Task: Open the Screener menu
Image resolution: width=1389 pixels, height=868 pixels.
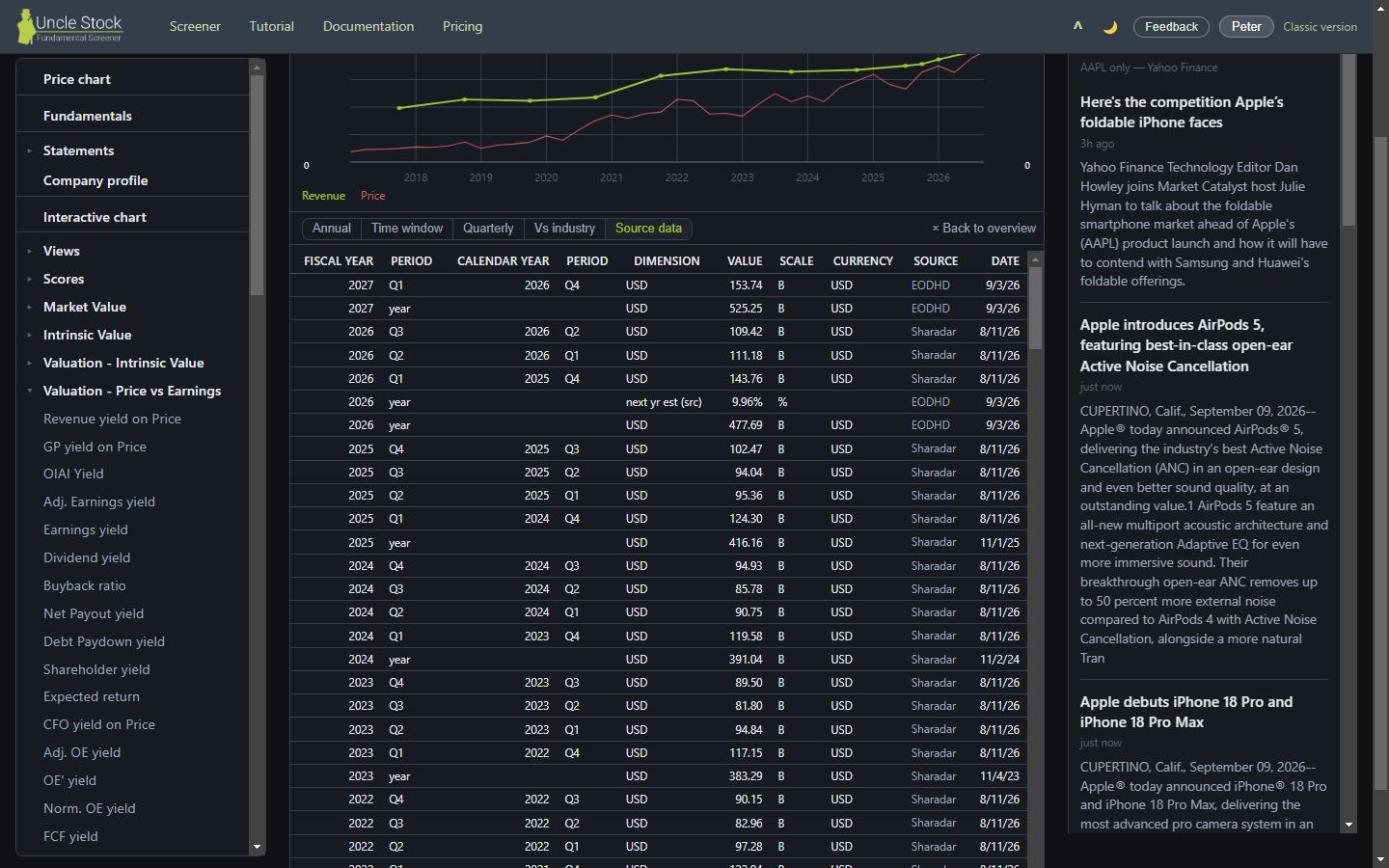Action: pyautogui.click(x=195, y=26)
